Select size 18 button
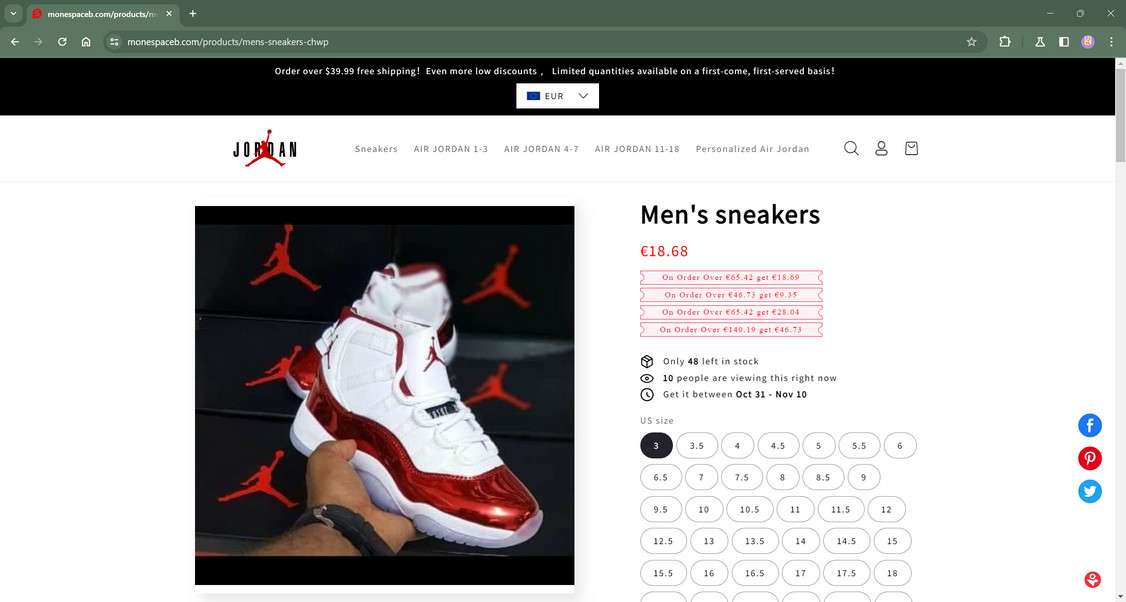 (x=892, y=573)
